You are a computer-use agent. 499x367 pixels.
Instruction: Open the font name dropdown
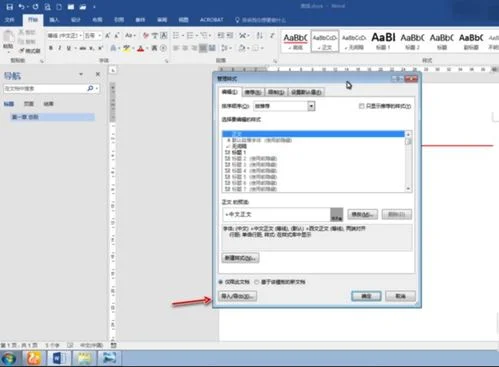click(x=80, y=35)
